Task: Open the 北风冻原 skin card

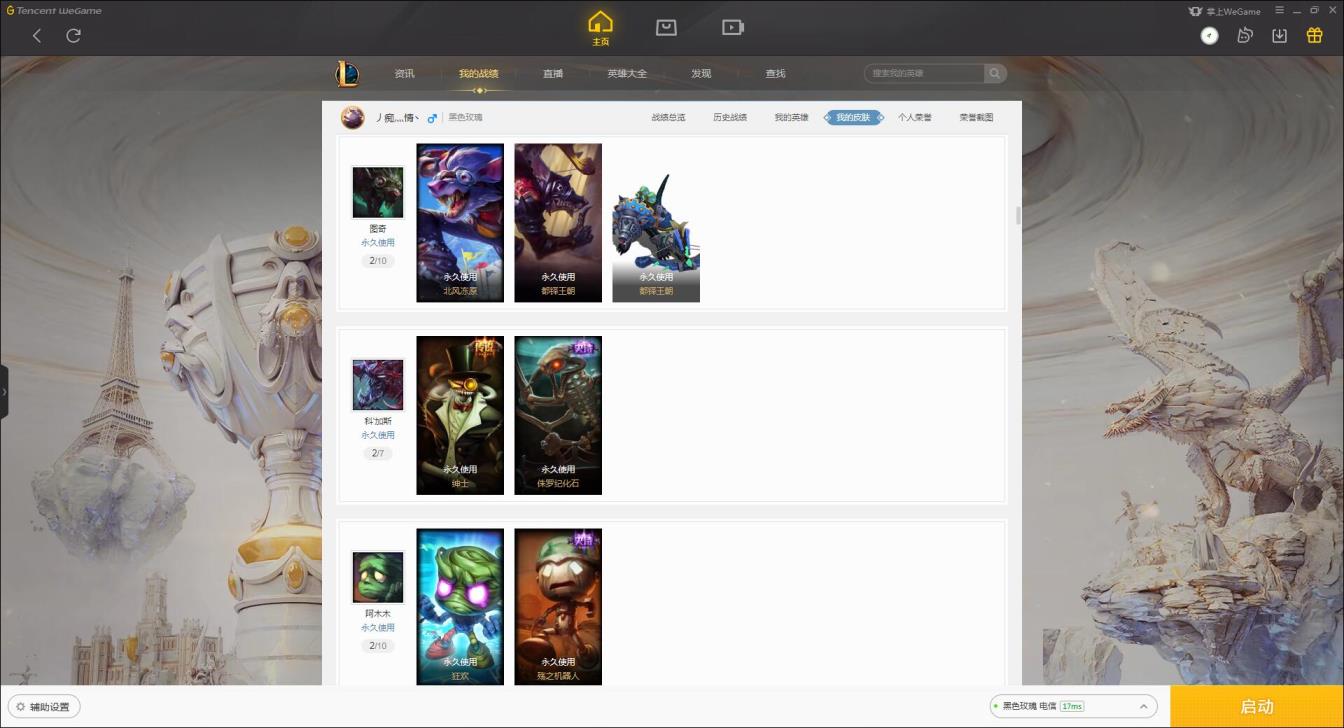Action: (x=460, y=223)
